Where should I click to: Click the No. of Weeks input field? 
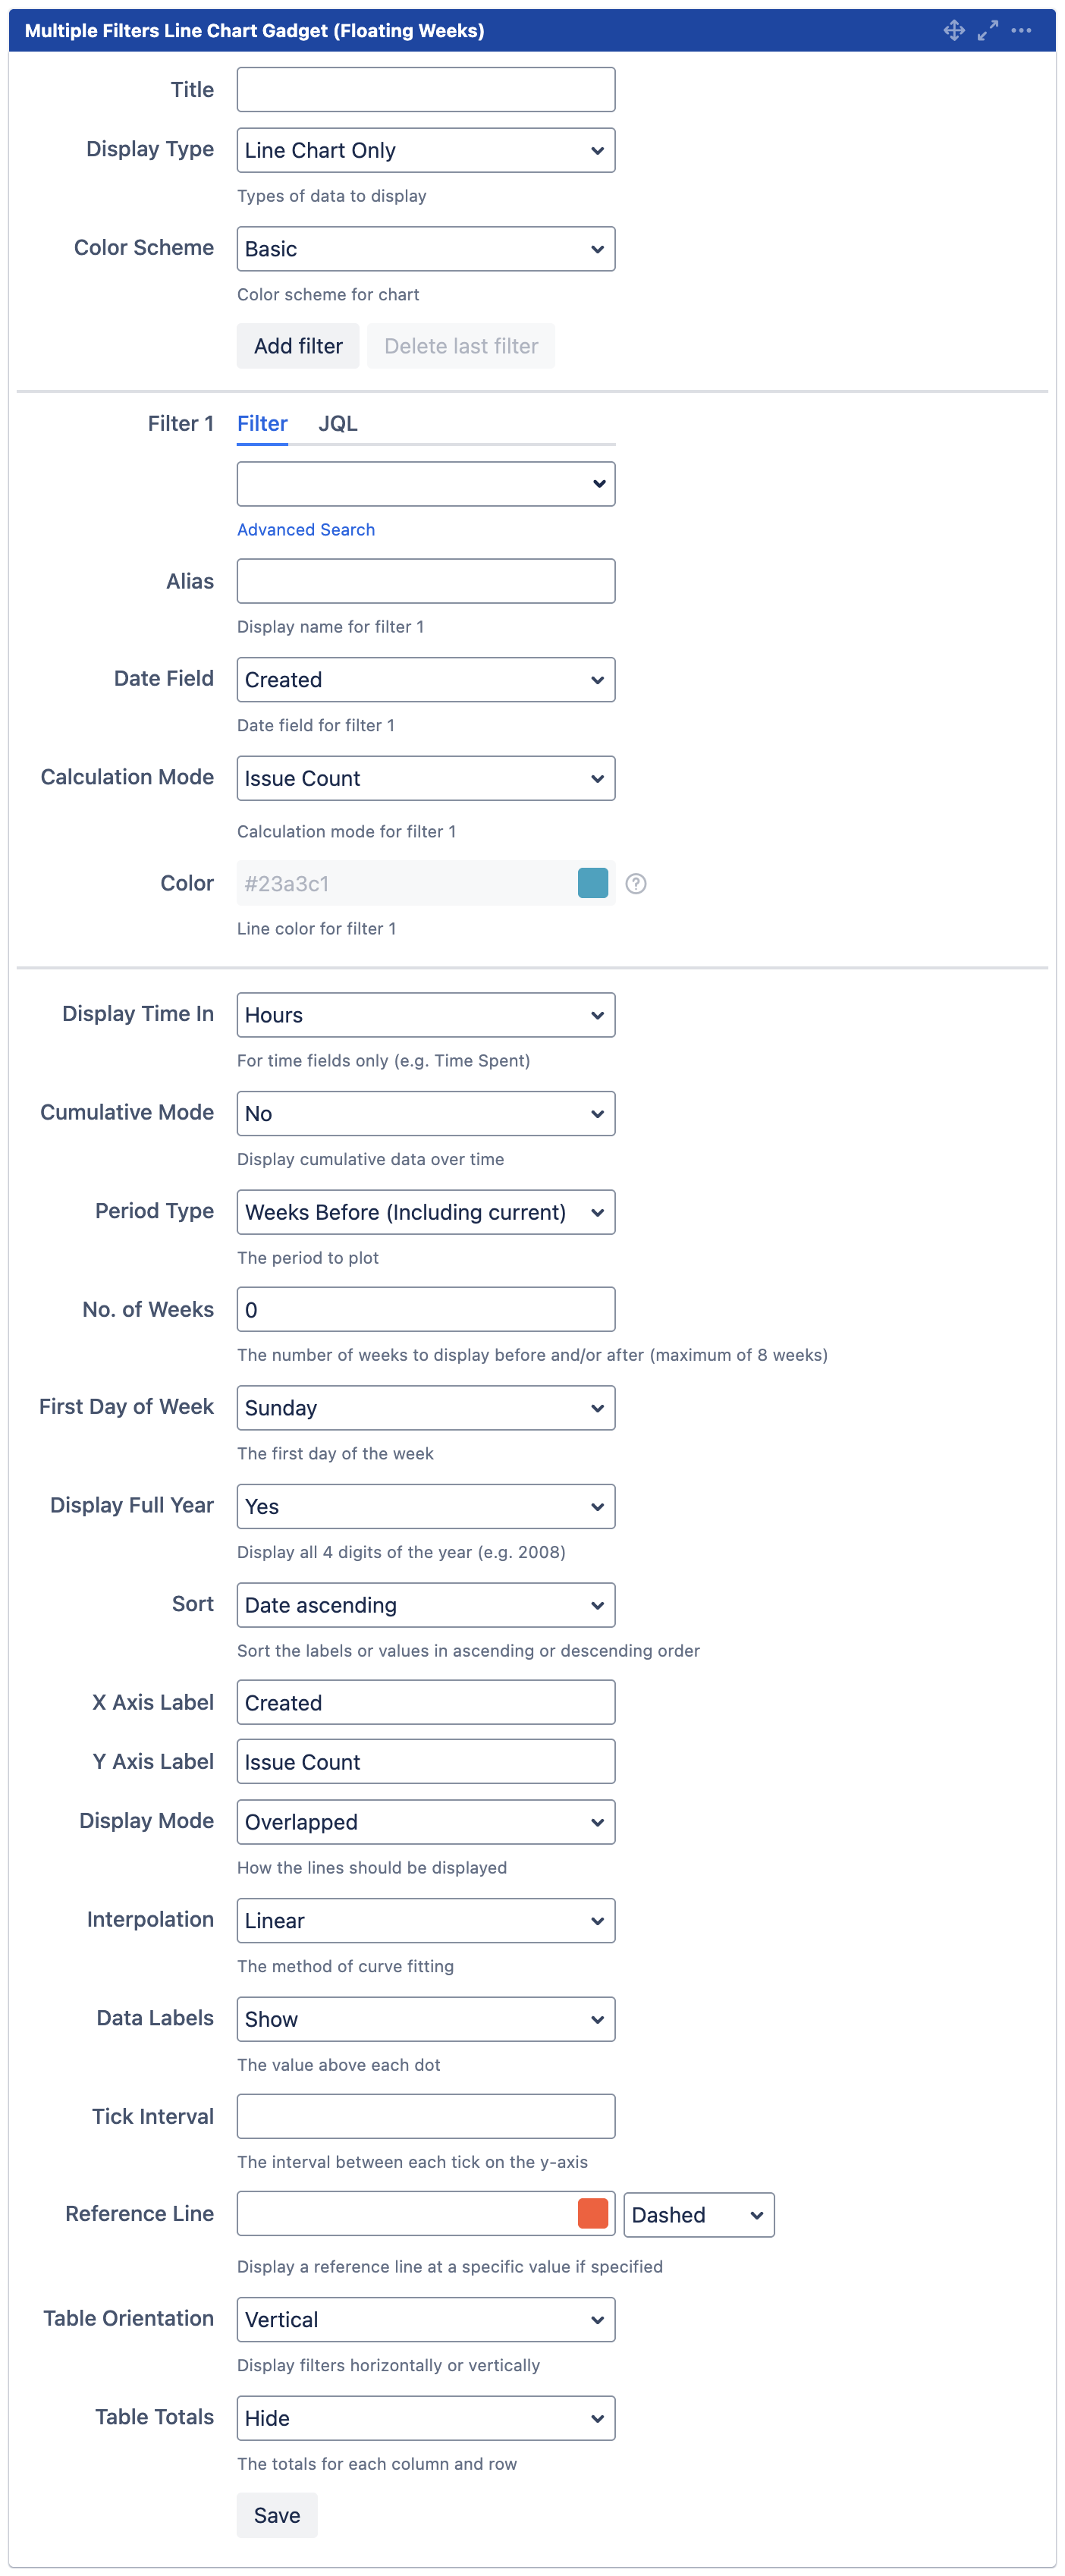pyautogui.click(x=425, y=1310)
